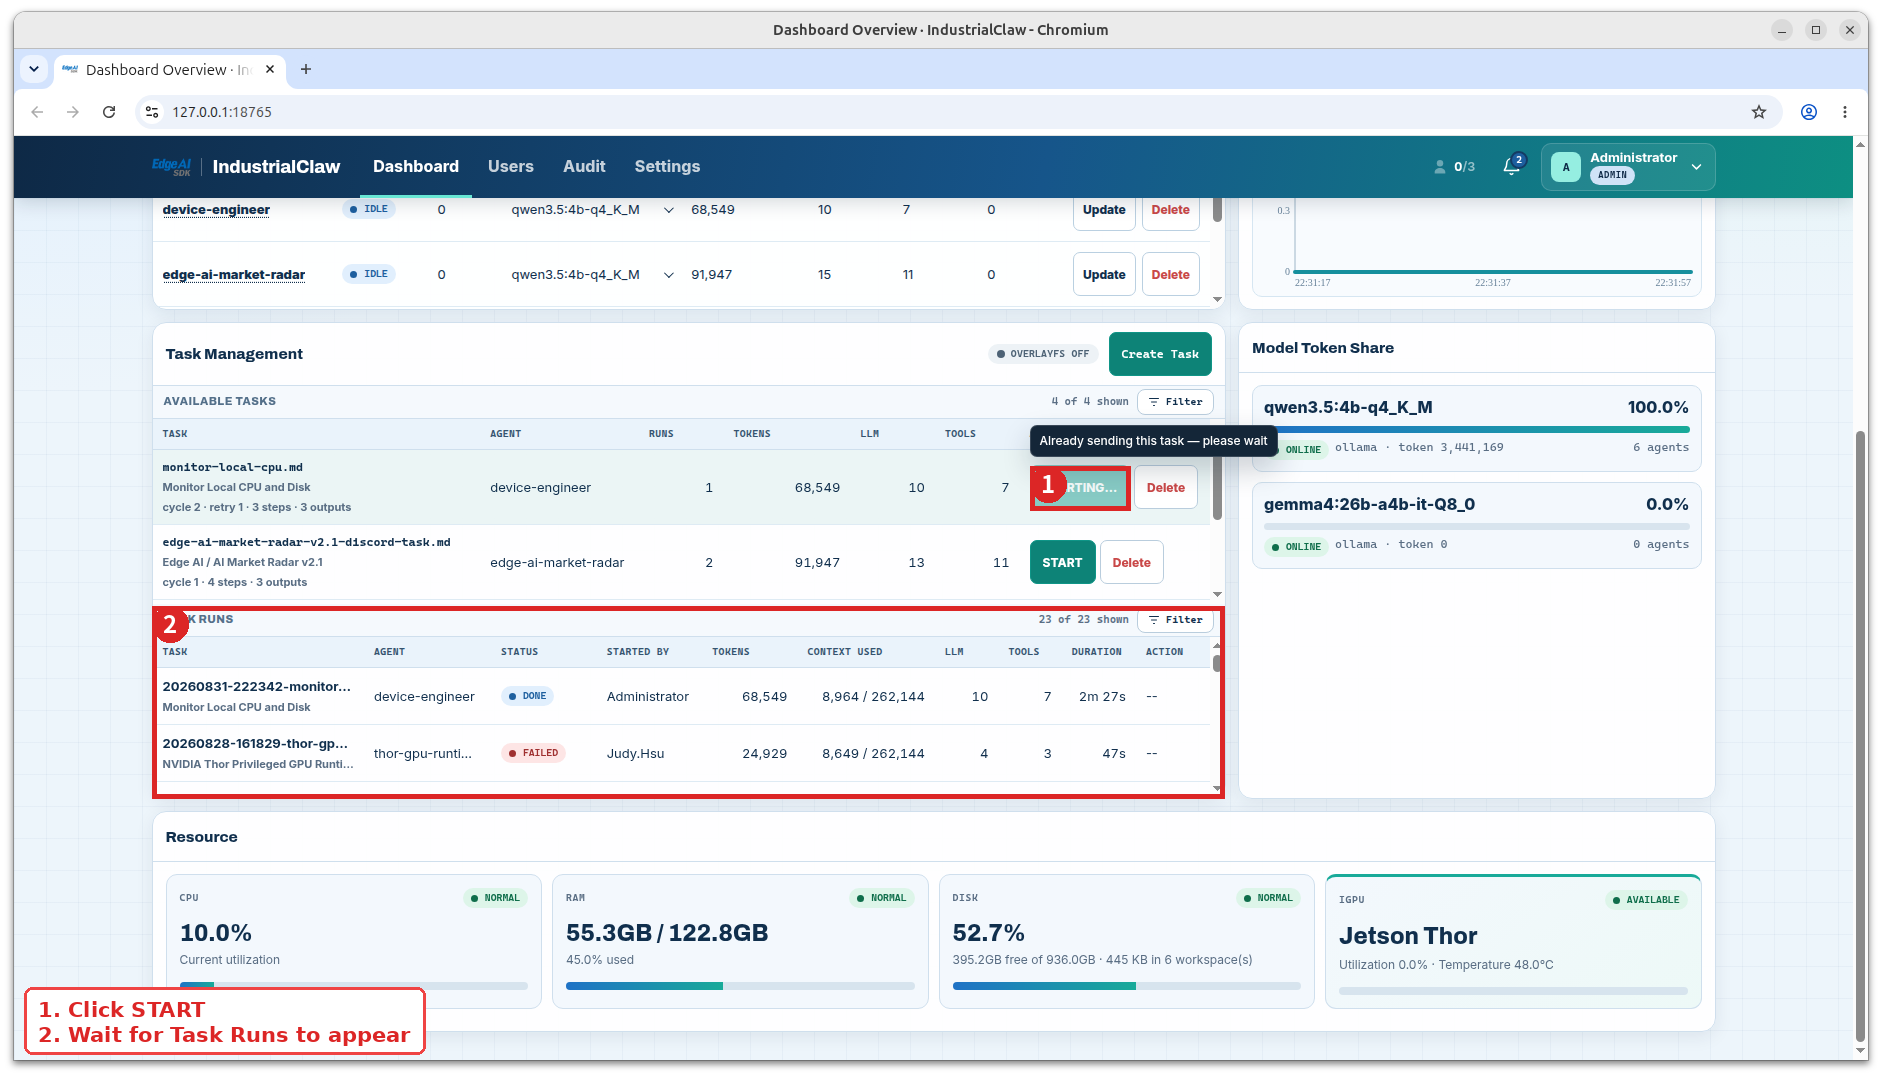This screenshot has height=1077, width=1882.
Task: Switch to the Users tab
Action: tap(510, 166)
